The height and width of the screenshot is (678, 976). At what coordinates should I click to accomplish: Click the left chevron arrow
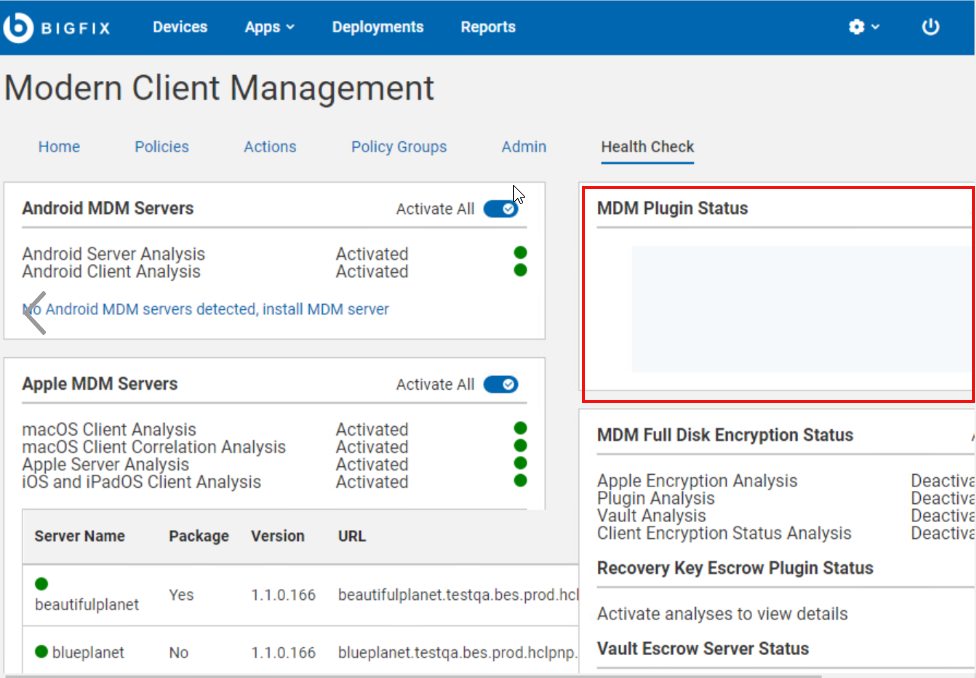pos(35,312)
